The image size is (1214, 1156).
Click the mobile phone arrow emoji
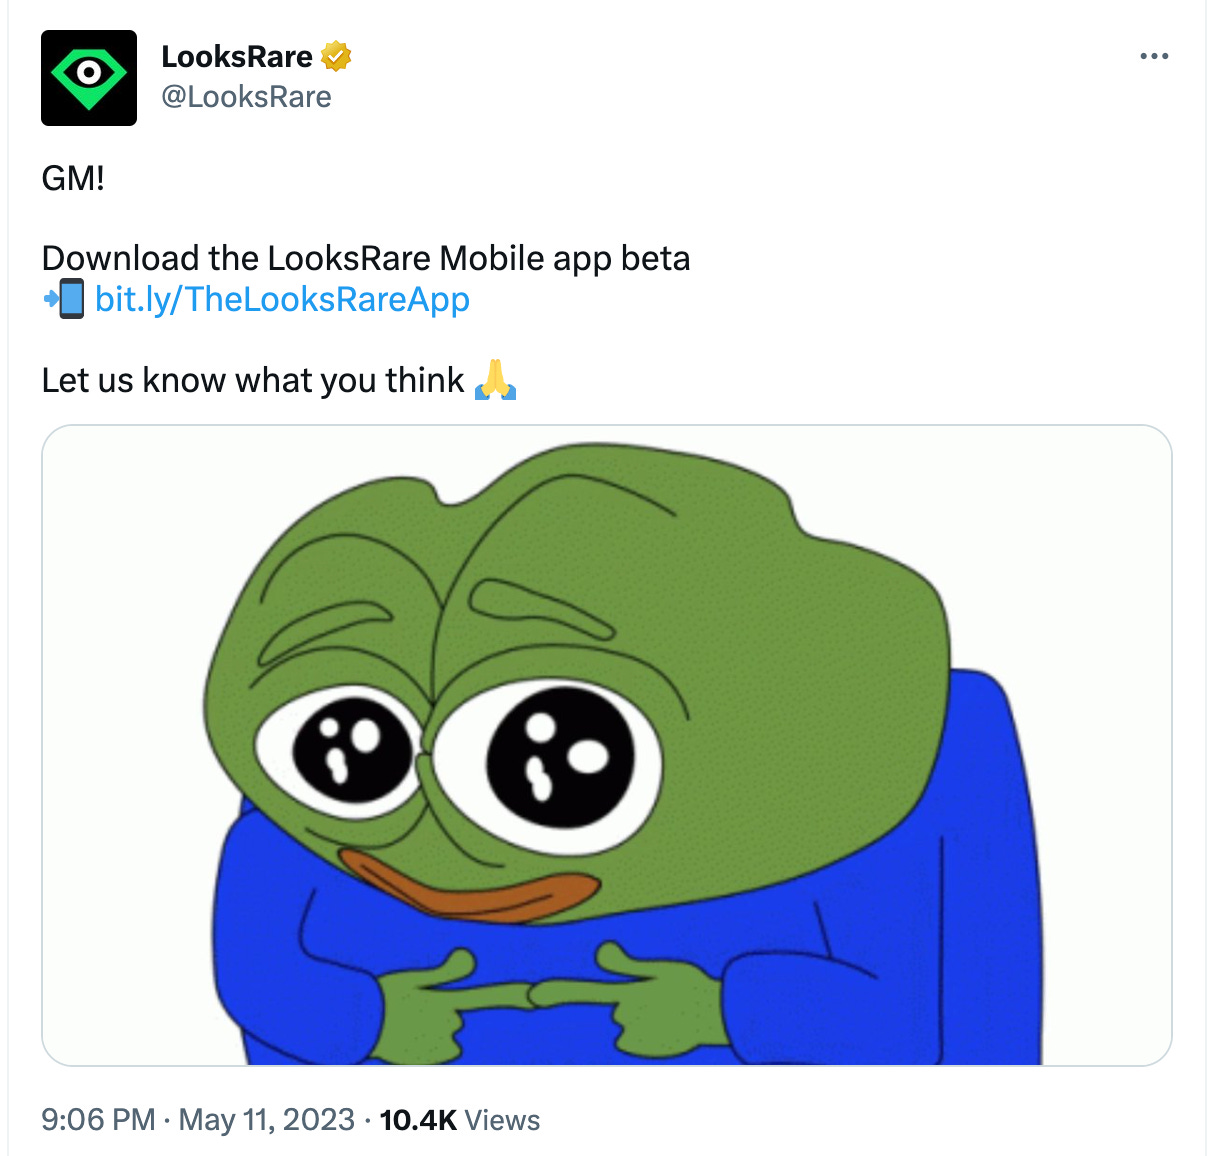tap(64, 299)
